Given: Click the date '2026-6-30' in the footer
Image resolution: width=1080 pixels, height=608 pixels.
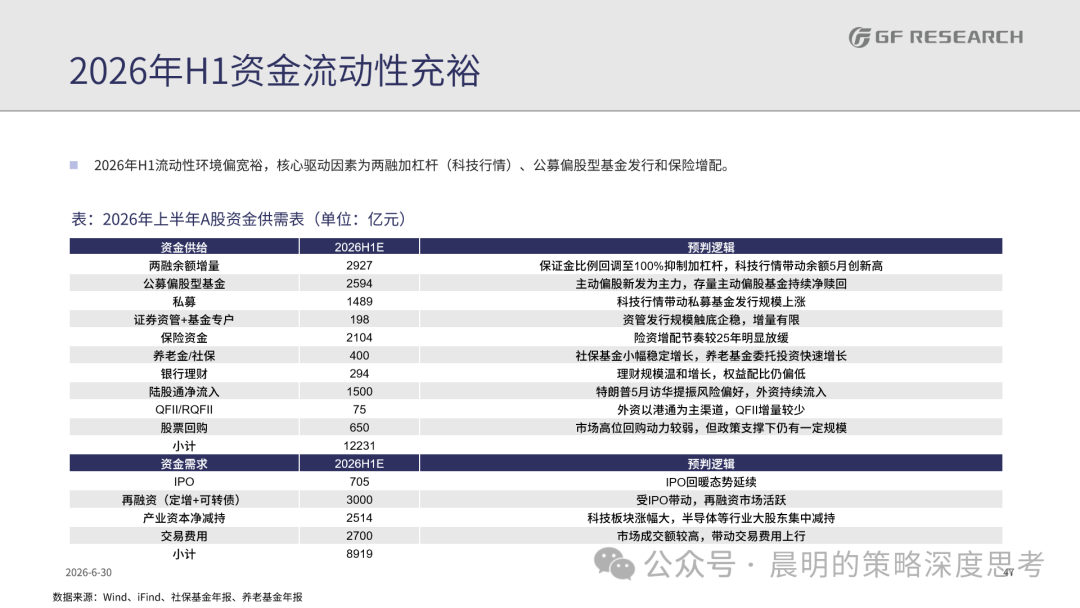Looking at the screenshot, I should 88,572.
